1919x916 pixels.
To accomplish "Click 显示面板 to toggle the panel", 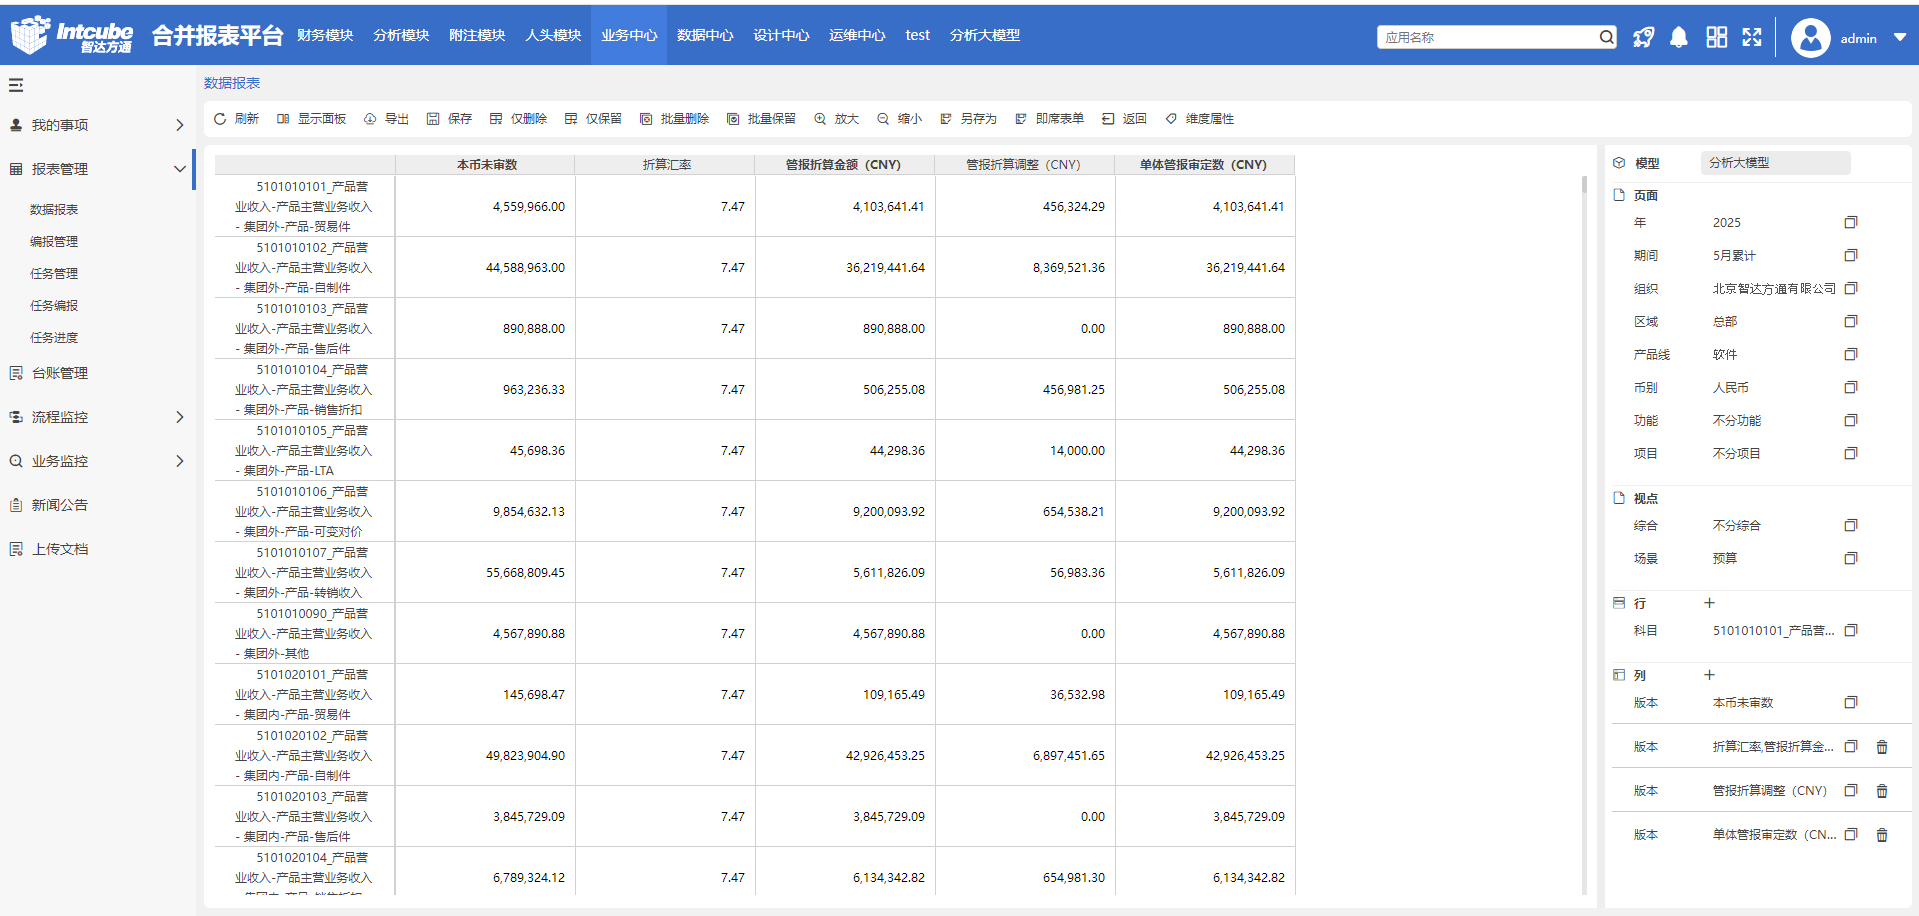I will pyautogui.click(x=311, y=119).
